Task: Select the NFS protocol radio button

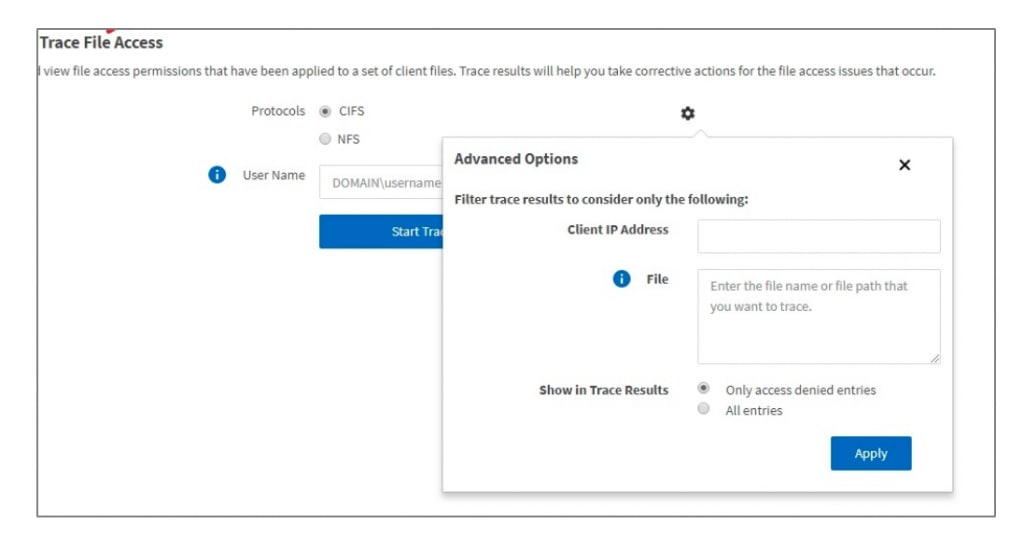Action: point(325,140)
